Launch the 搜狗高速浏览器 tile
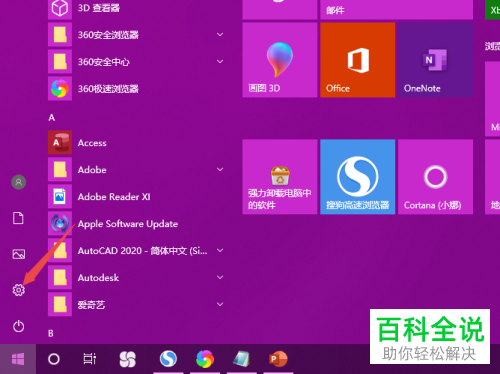500x374 pixels. point(358,177)
